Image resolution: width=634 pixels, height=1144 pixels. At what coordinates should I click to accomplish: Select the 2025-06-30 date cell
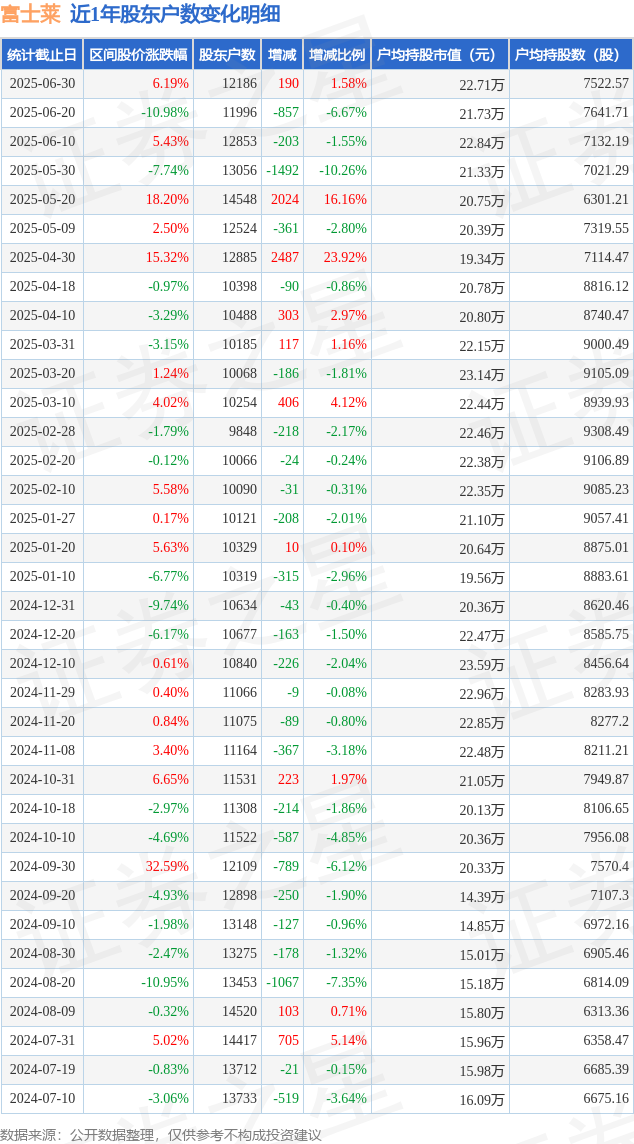click(42, 84)
